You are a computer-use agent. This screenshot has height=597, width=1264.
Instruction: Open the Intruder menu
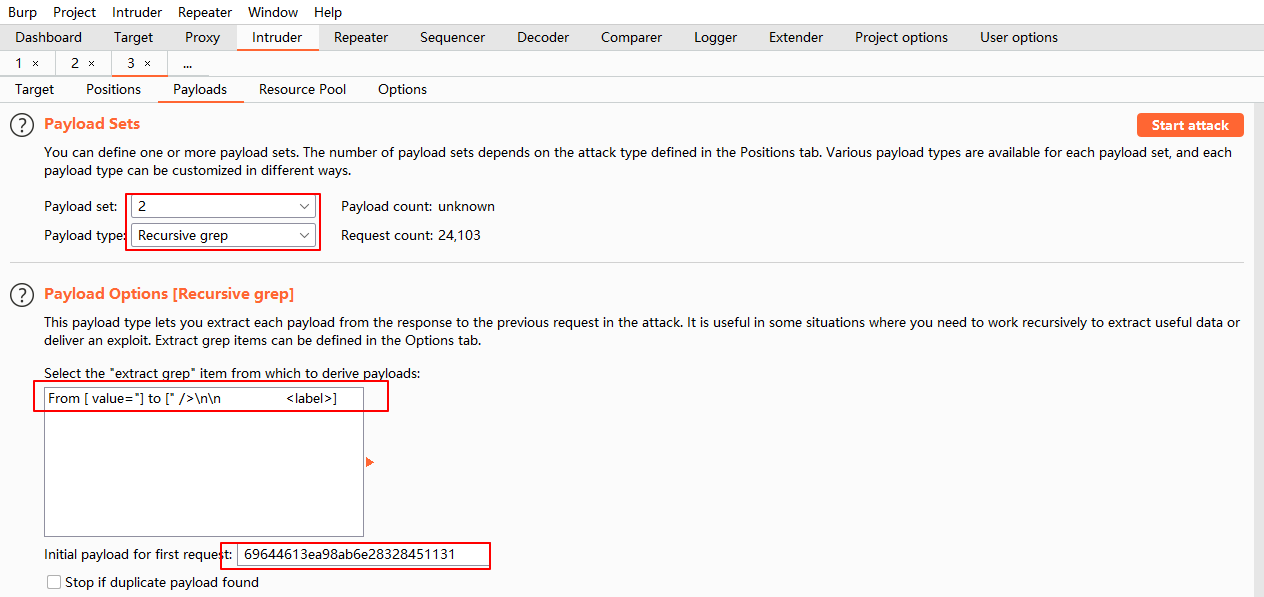point(137,12)
